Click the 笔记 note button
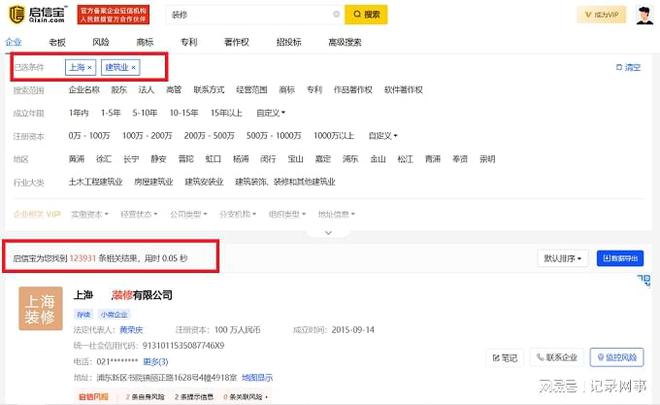This screenshot has height=405, width=660. (505, 358)
